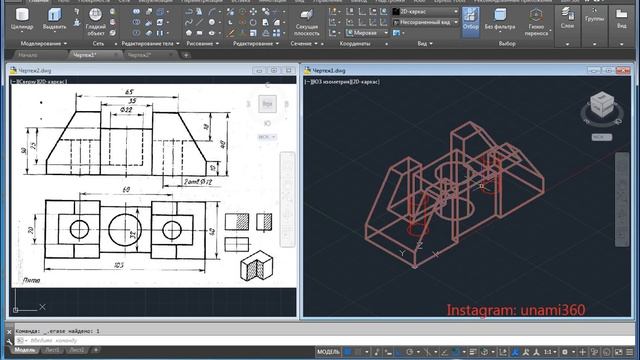Click the Гладкий объект mesh tool

pyautogui.click(x=95, y=22)
